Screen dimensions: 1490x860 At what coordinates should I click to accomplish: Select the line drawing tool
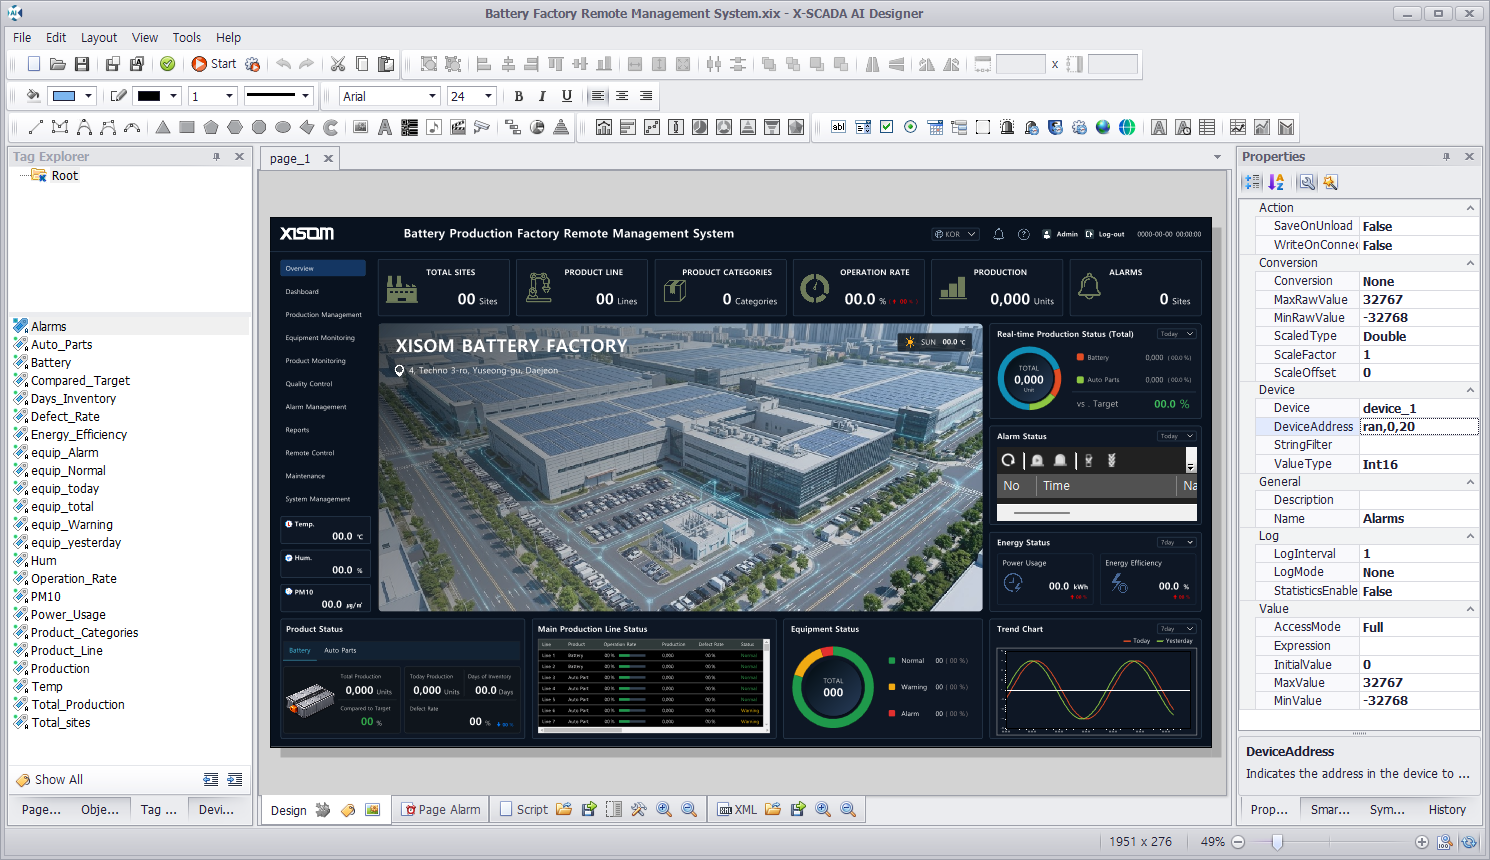[x=36, y=127]
